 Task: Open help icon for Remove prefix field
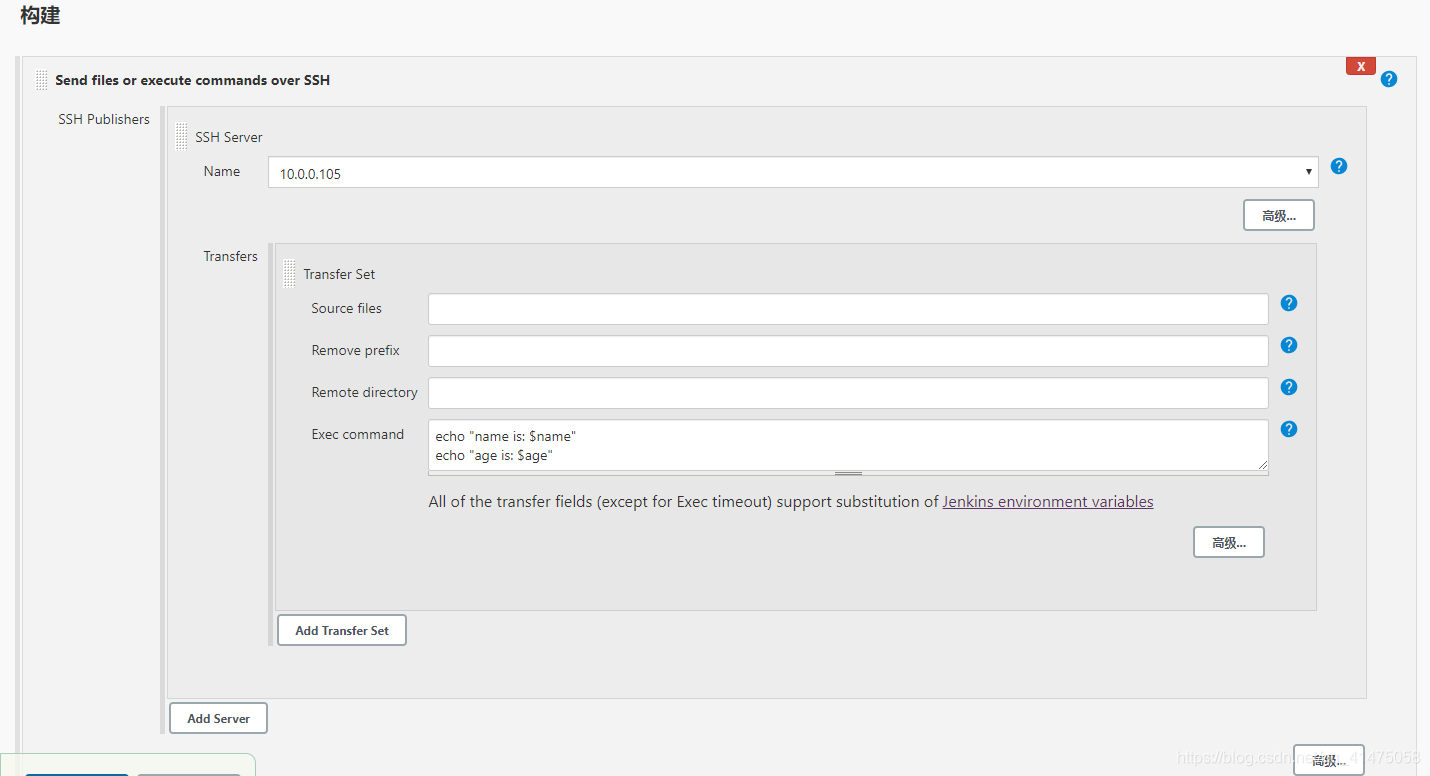(x=1289, y=345)
